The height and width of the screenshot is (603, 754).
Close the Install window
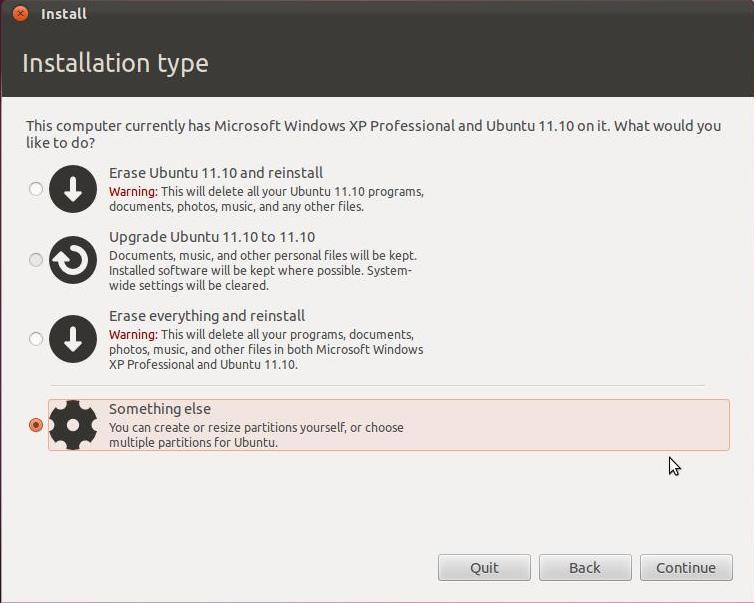(x=20, y=13)
